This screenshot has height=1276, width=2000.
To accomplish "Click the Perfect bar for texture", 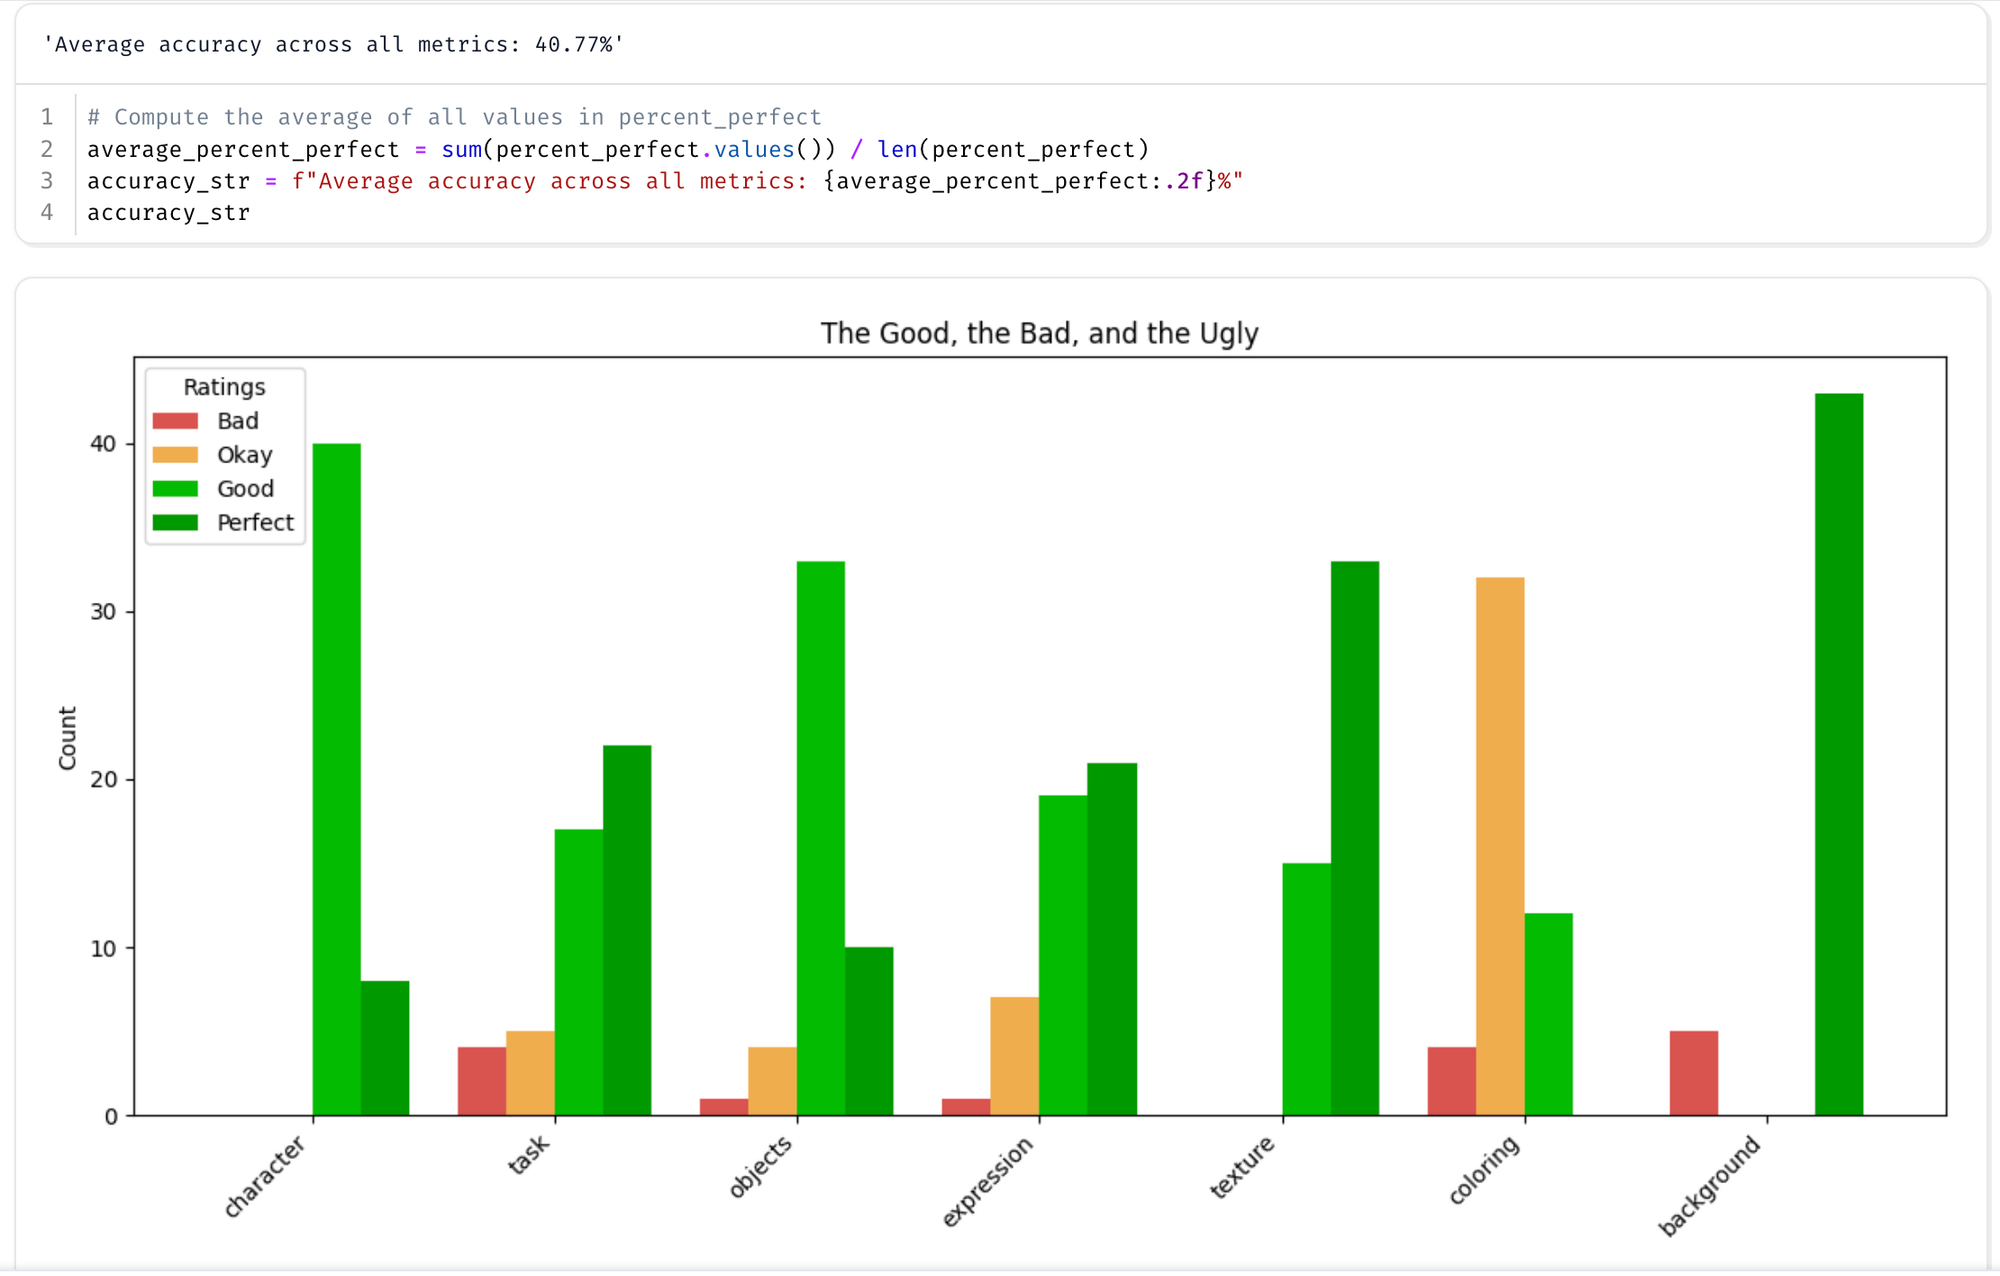I will (x=1354, y=838).
